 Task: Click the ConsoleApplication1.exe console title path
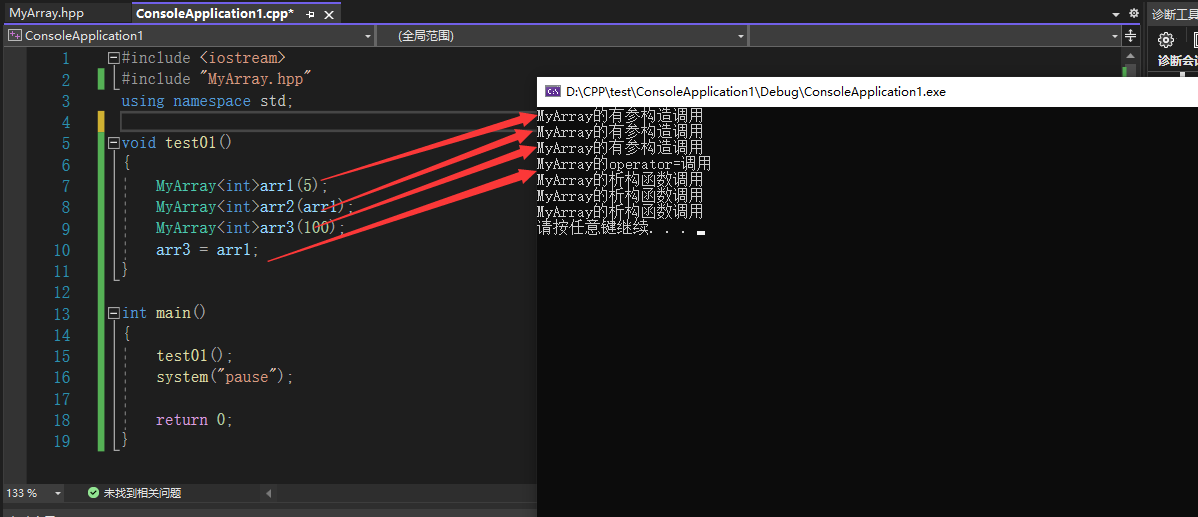(x=756, y=92)
